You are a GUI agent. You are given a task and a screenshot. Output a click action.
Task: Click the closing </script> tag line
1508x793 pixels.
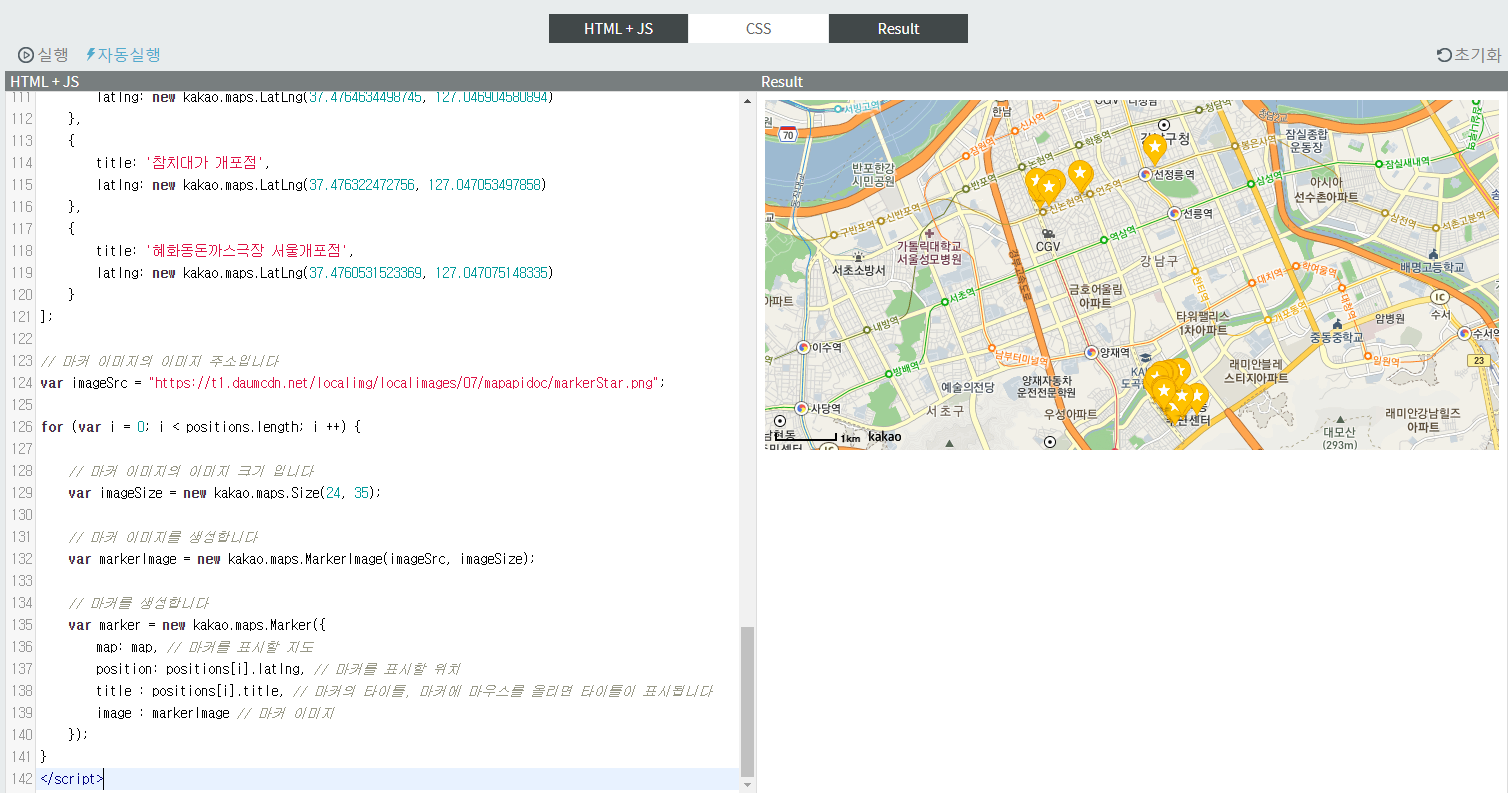click(x=71, y=779)
